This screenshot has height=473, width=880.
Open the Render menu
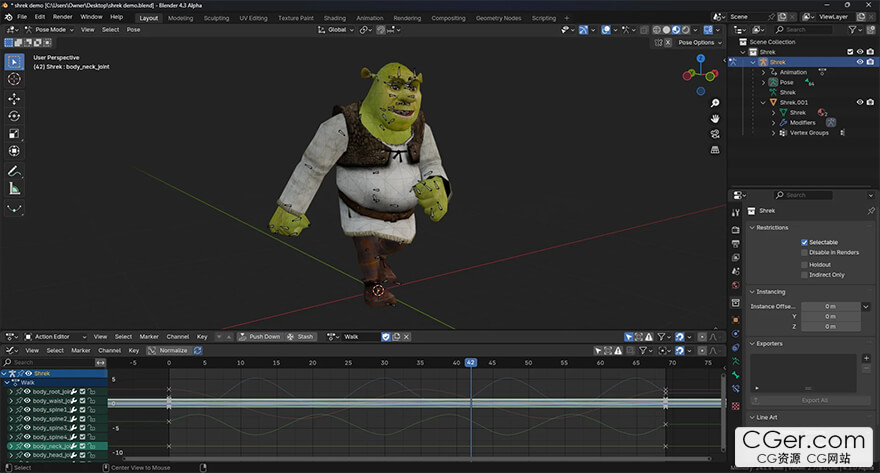click(62, 17)
